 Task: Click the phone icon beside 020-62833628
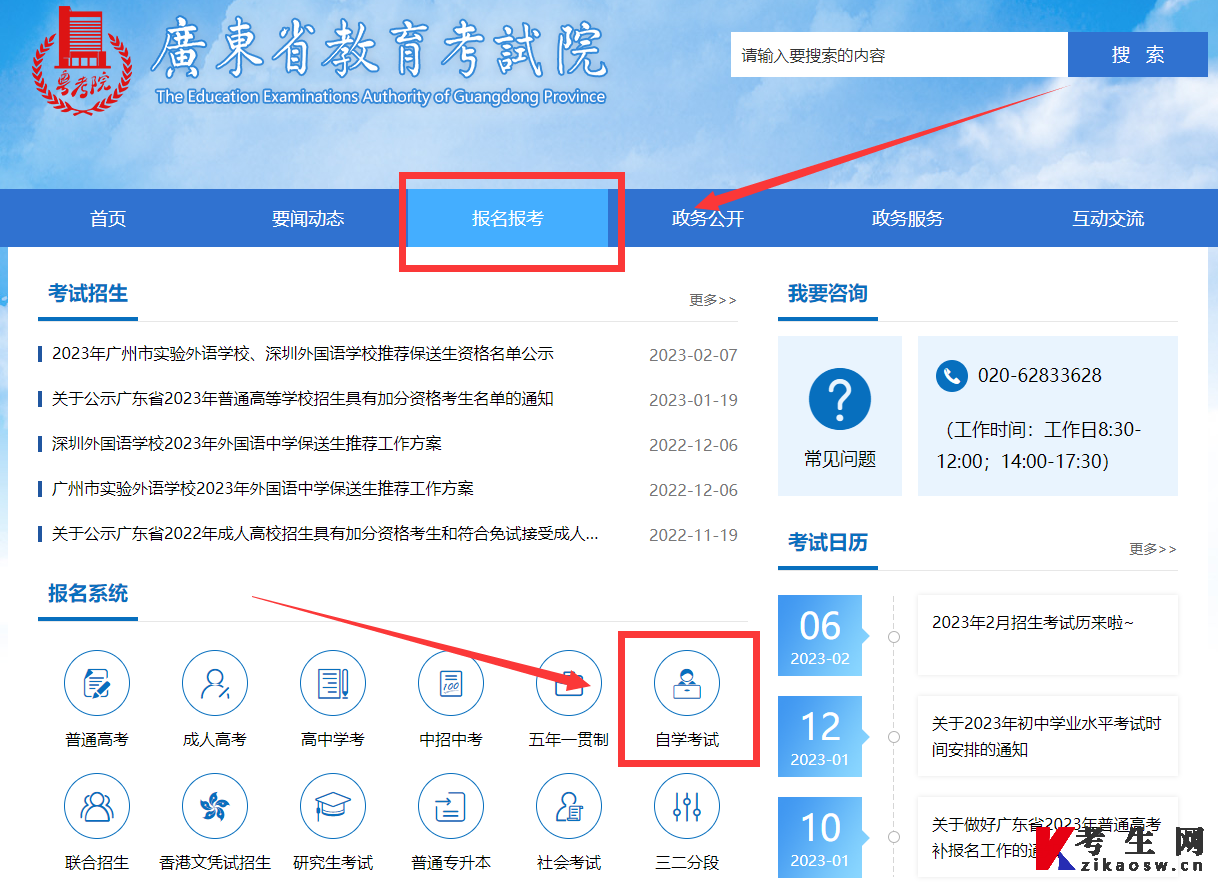[x=952, y=376]
